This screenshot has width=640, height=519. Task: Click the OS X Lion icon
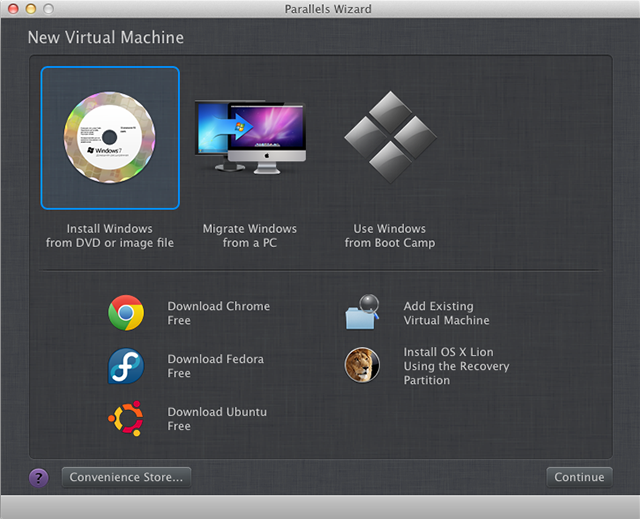pyautogui.click(x=362, y=365)
